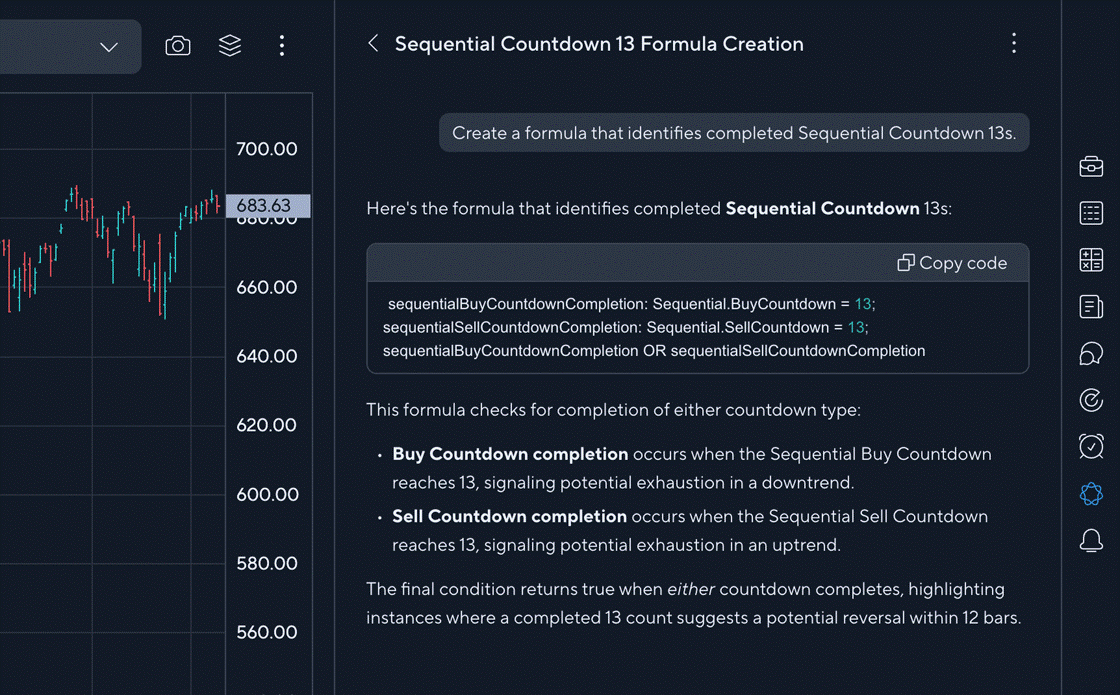Open the notifications bell icon
This screenshot has width=1120, height=695.
pyautogui.click(x=1091, y=541)
